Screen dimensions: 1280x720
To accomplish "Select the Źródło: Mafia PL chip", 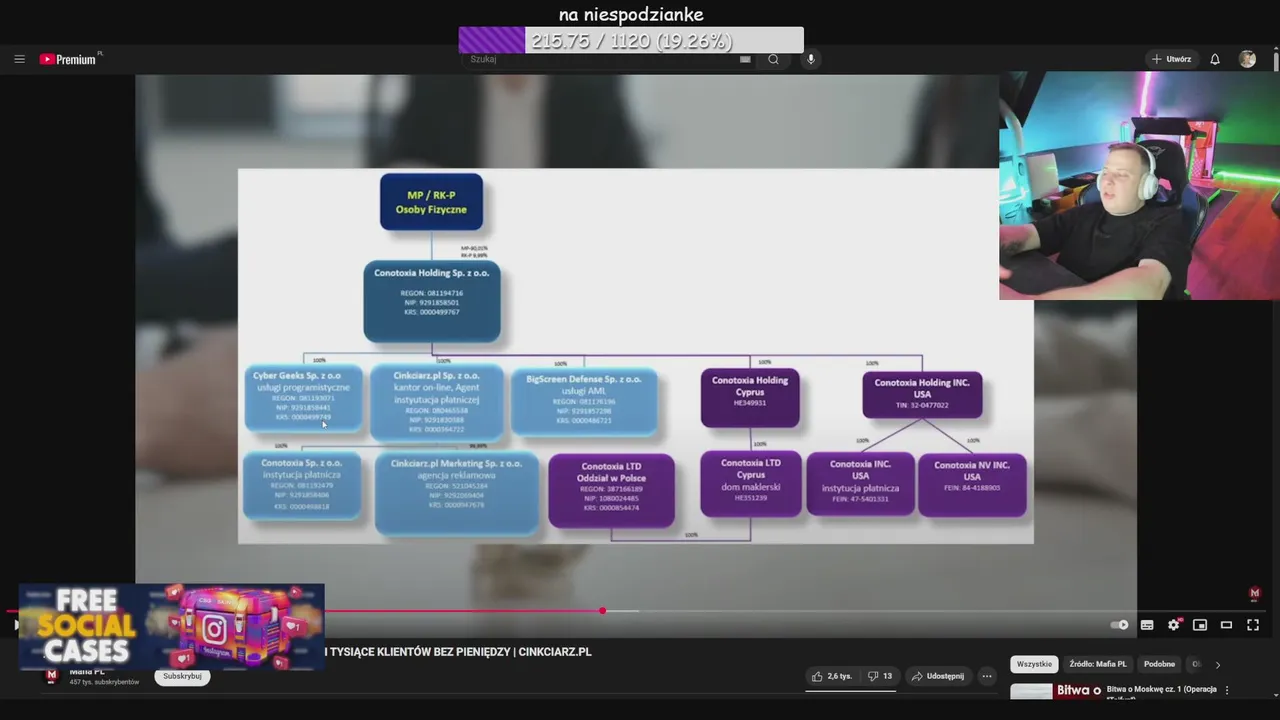I will point(1097,664).
